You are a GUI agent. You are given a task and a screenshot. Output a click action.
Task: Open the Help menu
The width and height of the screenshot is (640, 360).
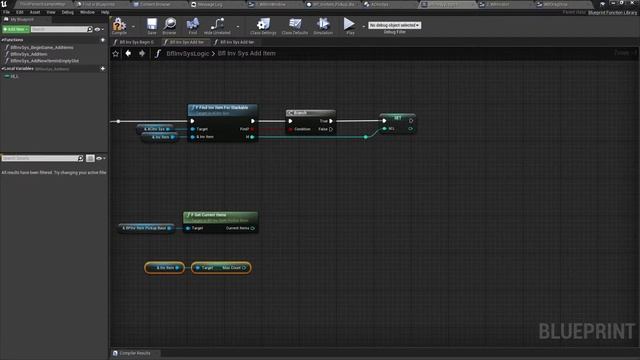(x=105, y=12)
